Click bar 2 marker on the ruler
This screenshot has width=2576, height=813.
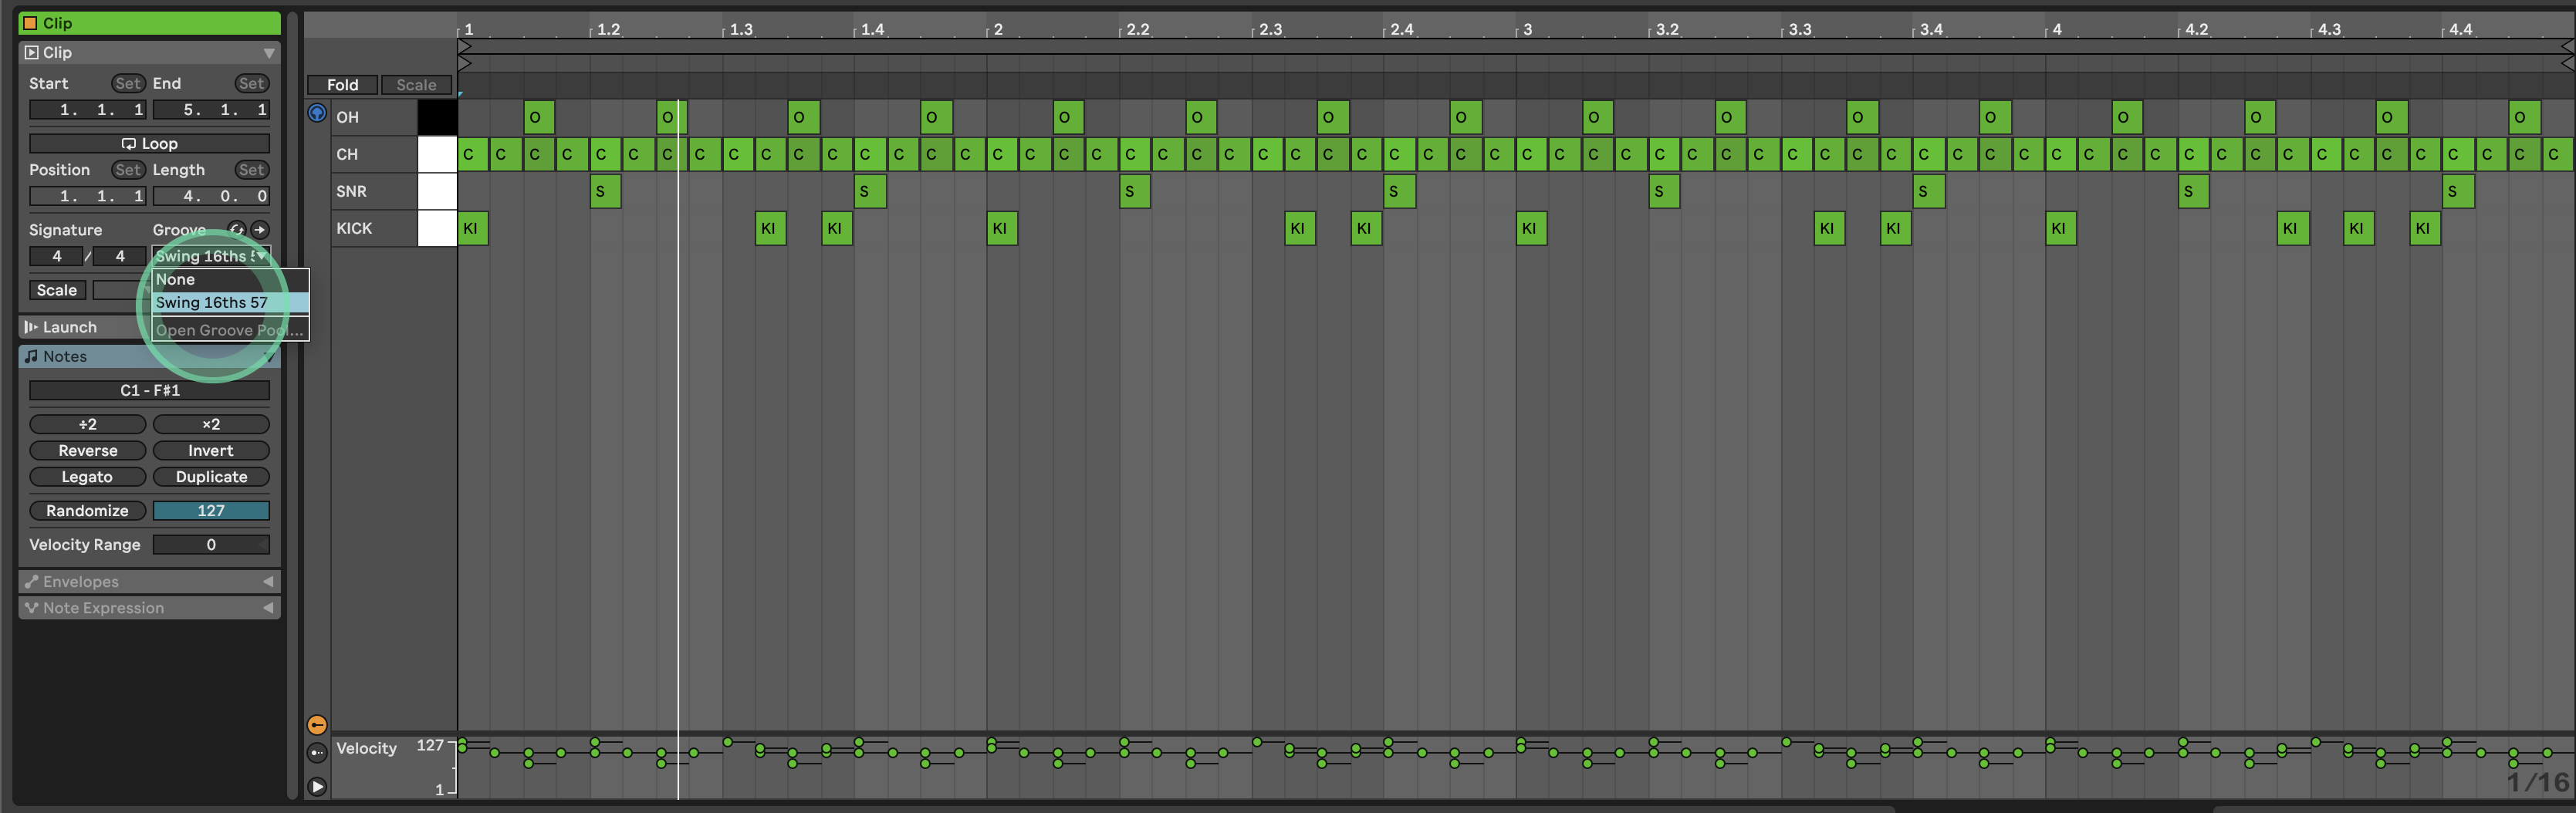(997, 30)
